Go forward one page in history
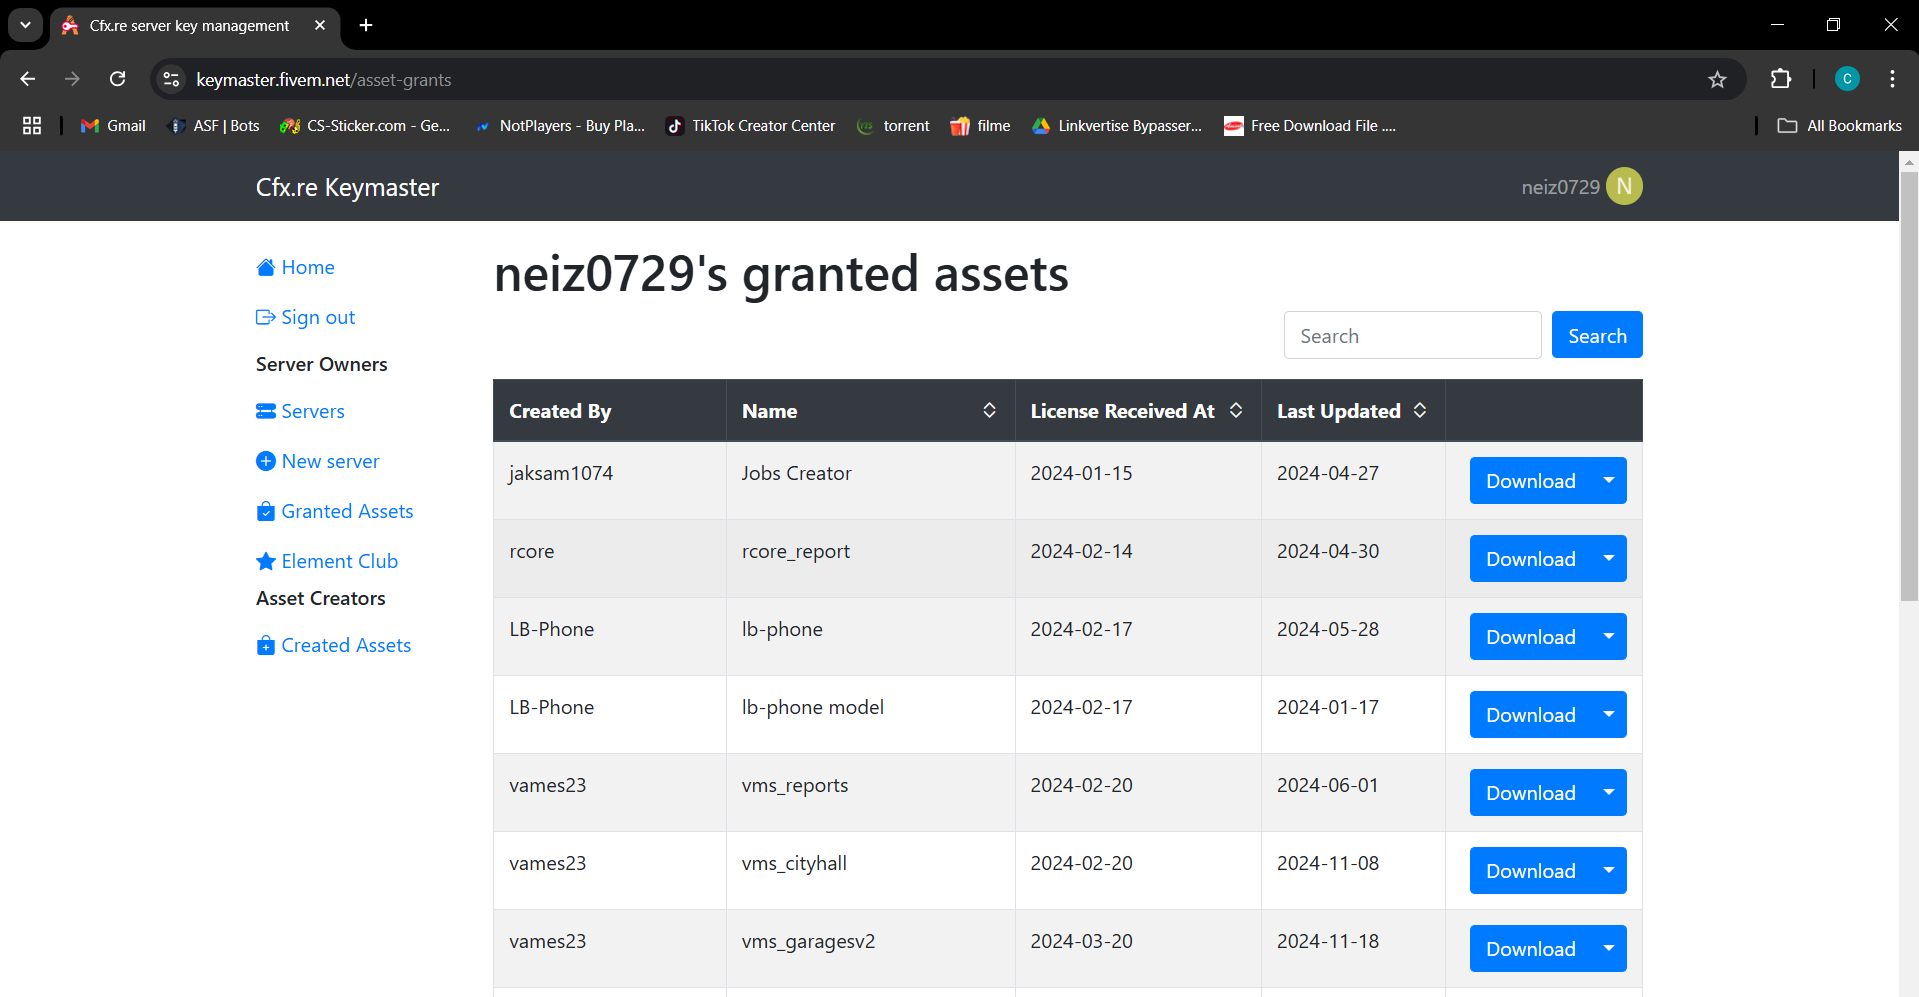Viewport: 1919px width, 997px height. click(72, 79)
